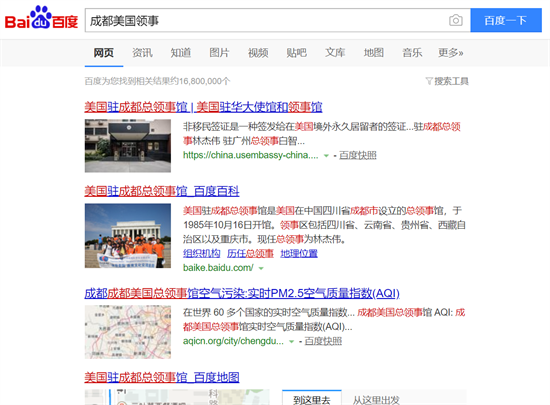Switch to the 知道 tab
Screen dimensions: 550x405
181,53
